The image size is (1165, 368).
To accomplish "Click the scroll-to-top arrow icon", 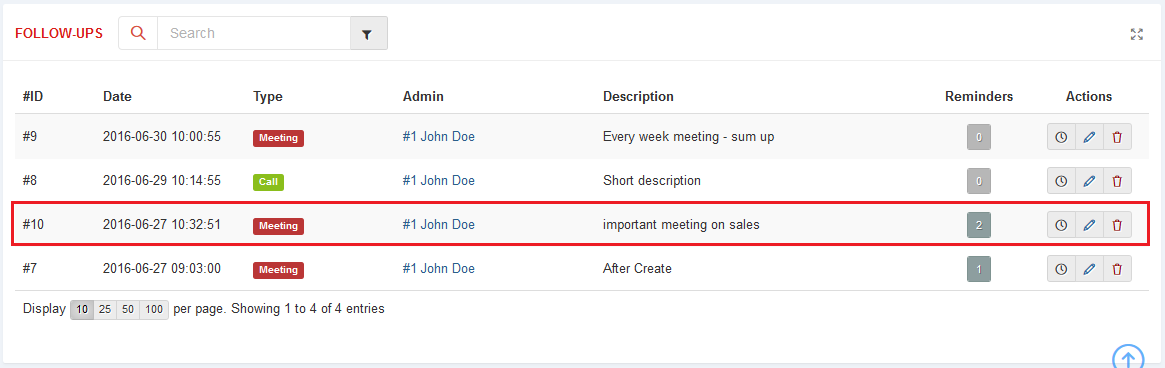I will click(1128, 358).
